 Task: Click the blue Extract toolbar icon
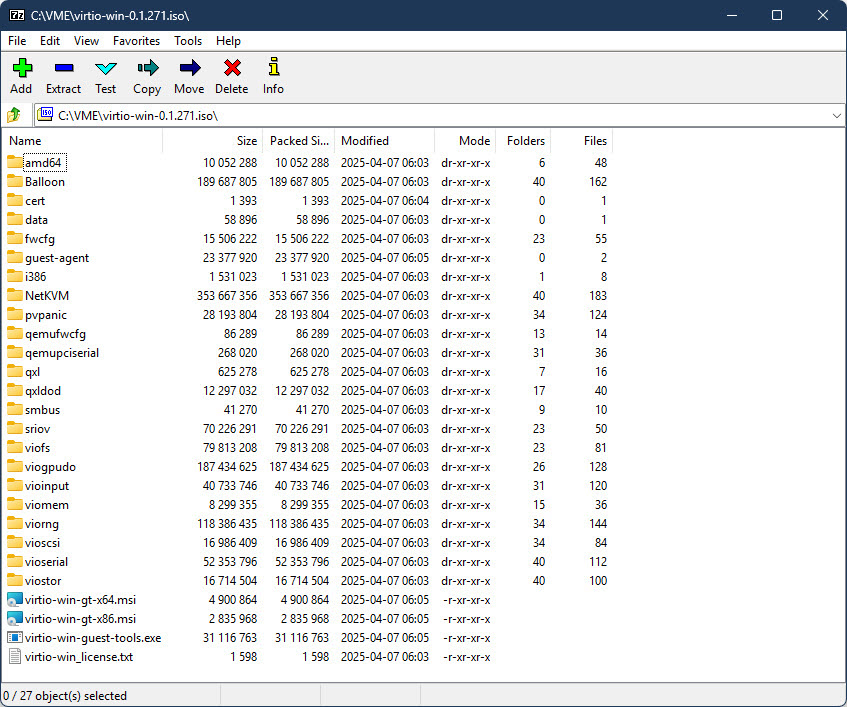point(63,69)
